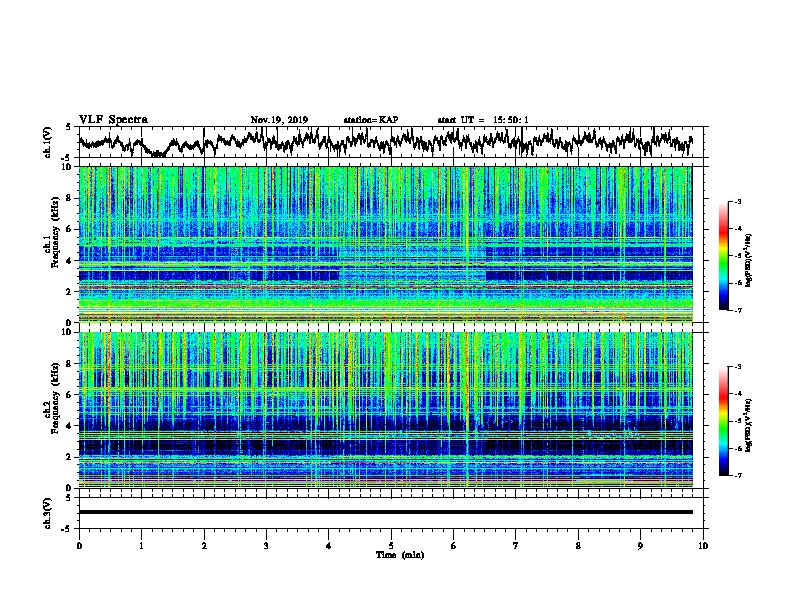Click the "VLF Spectra" title text
Viewport: 792px width, 612px height.
pyautogui.click(x=113, y=119)
